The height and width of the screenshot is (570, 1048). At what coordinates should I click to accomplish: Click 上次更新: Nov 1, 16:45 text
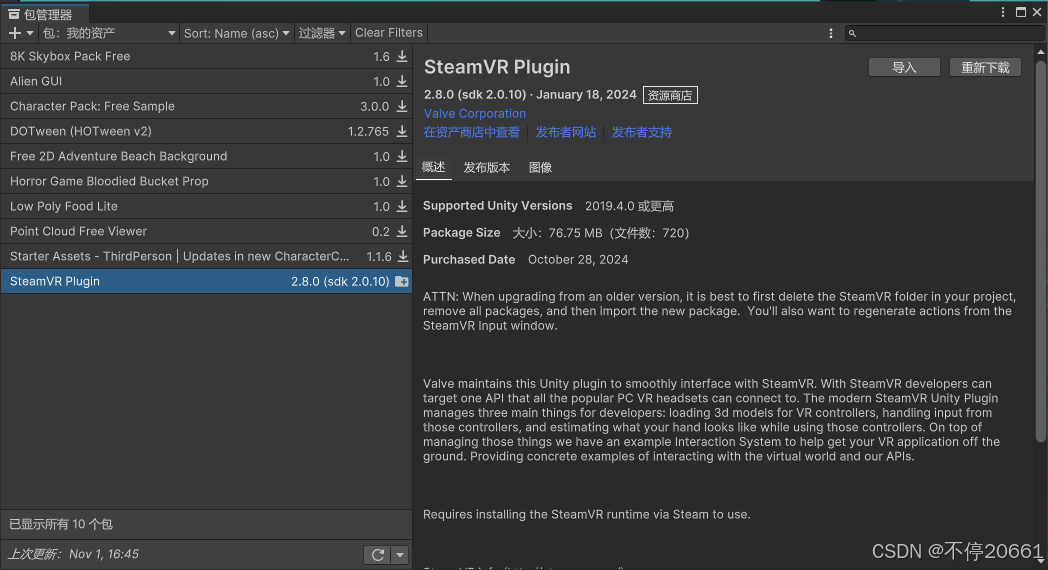(74, 554)
